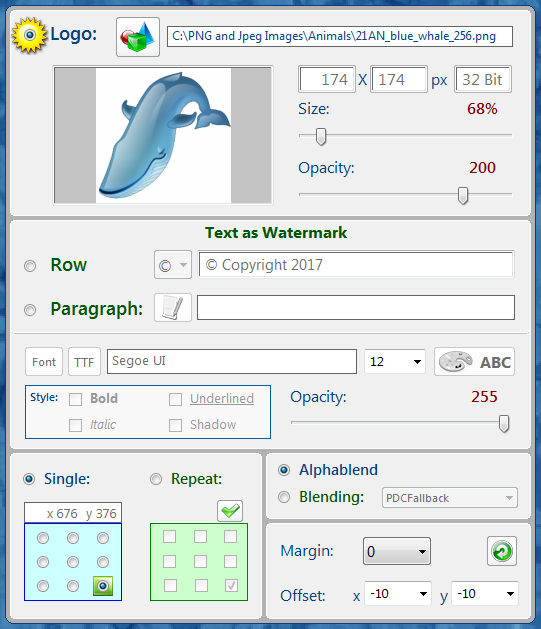Open the paragraph editor notepad icon
This screenshot has width=541, height=629.
173,308
